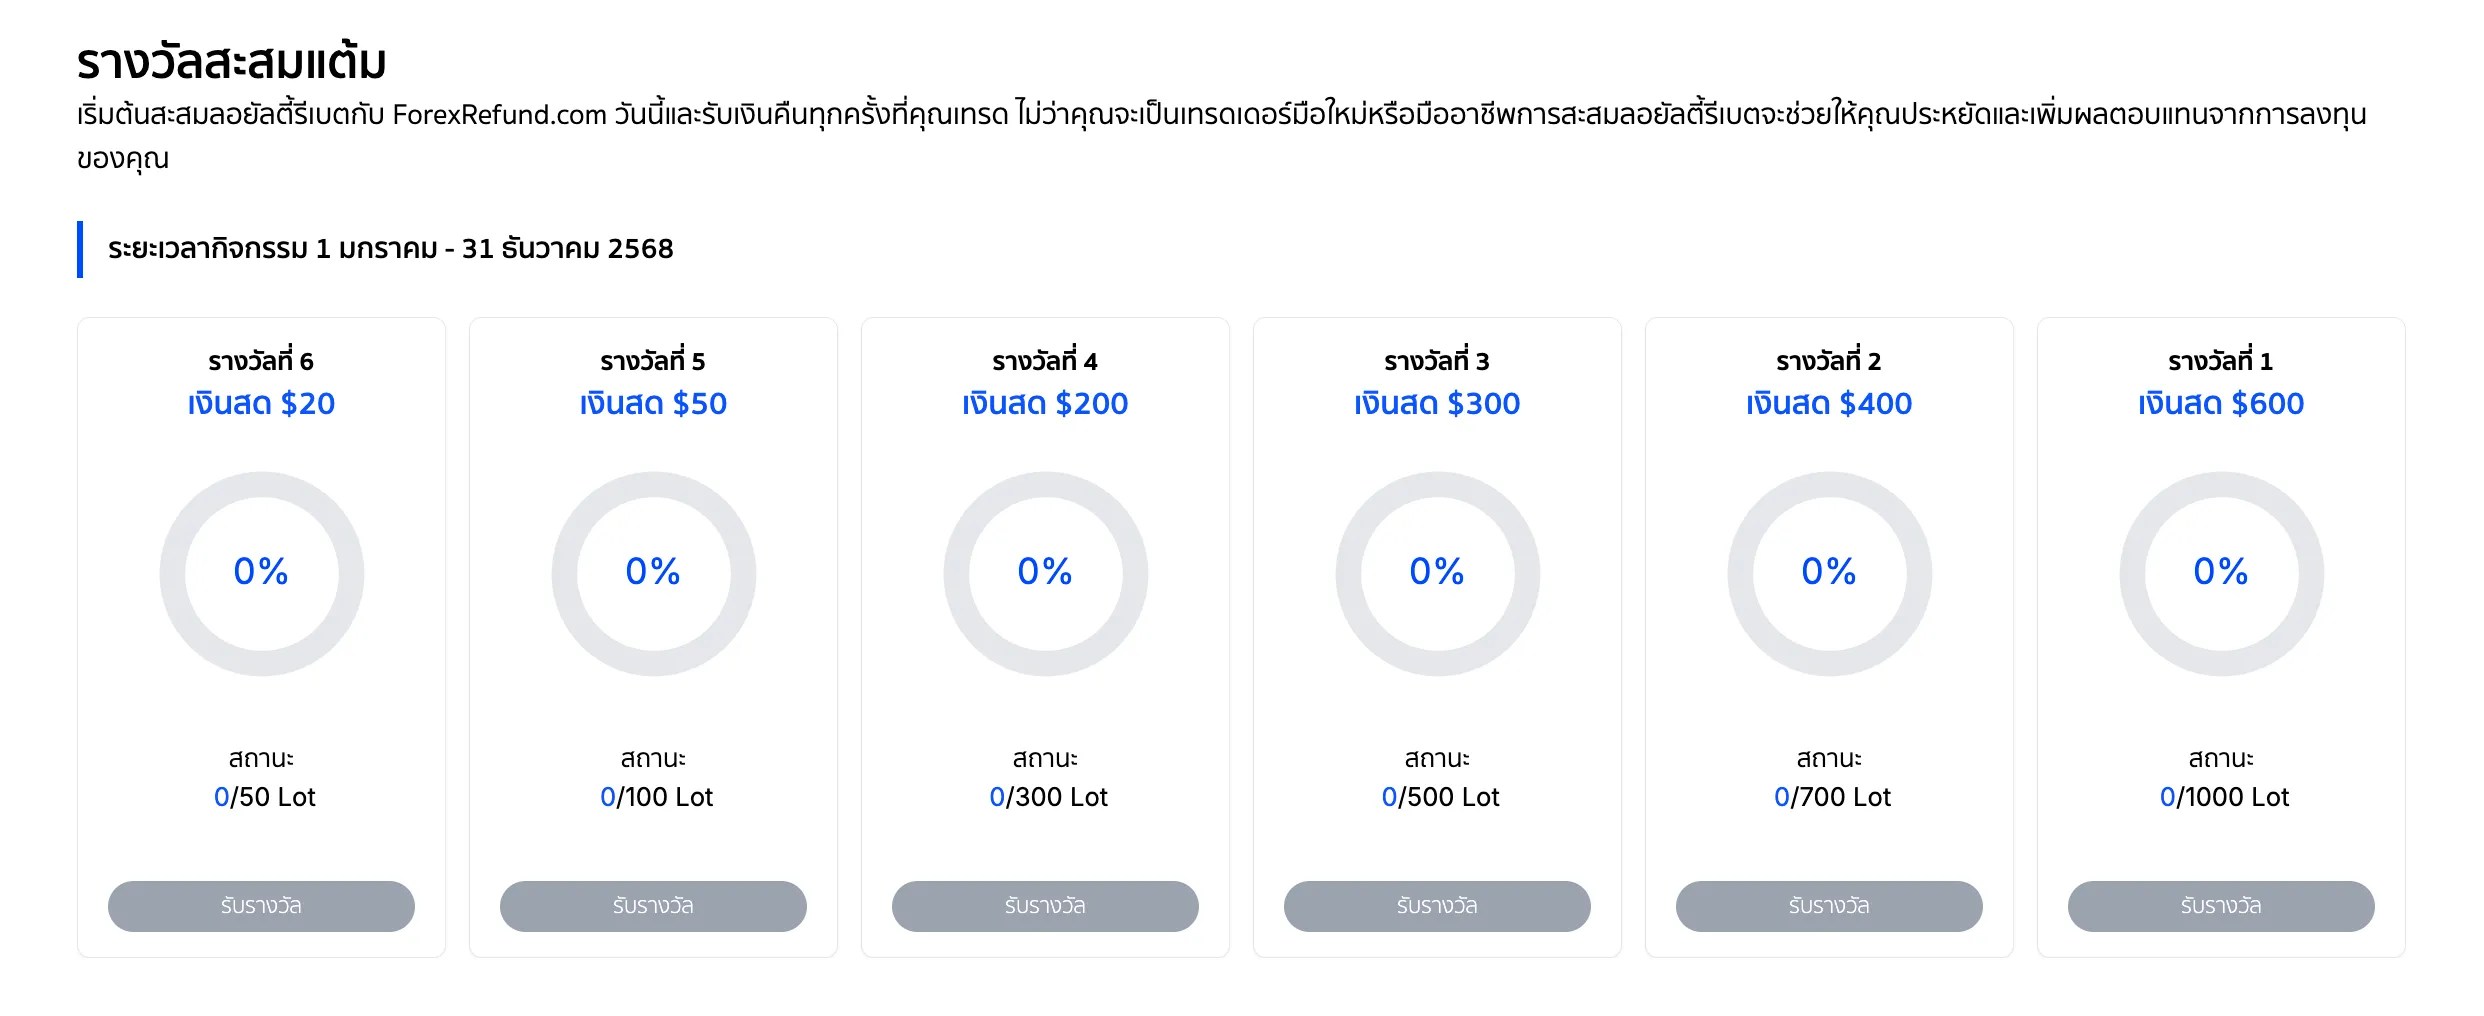Claim reward button for รางวัลที่ 6
Viewport: 2484px width, 1016px height.
click(261, 906)
